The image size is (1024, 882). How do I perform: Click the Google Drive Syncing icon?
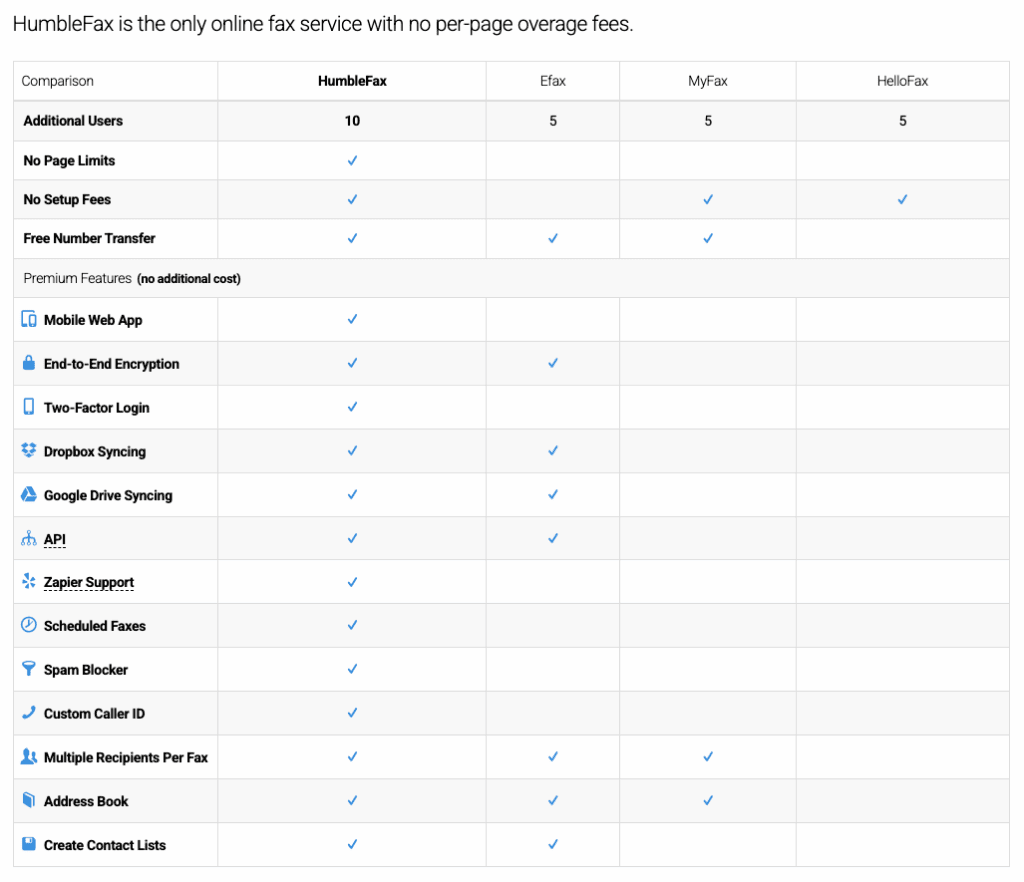pyautogui.click(x=29, y=495)
